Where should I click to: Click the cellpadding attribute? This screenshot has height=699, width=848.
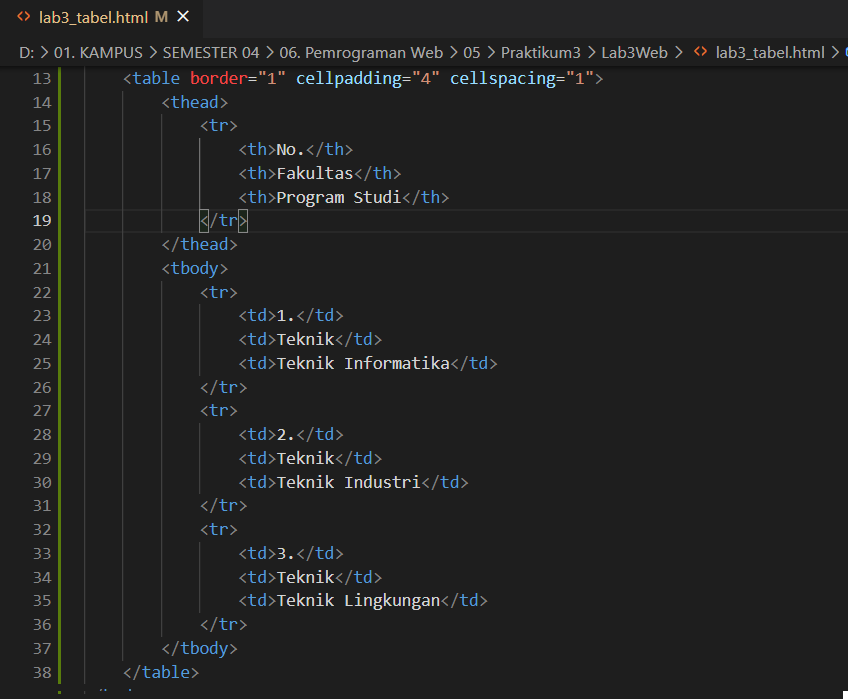click(349, 78)
